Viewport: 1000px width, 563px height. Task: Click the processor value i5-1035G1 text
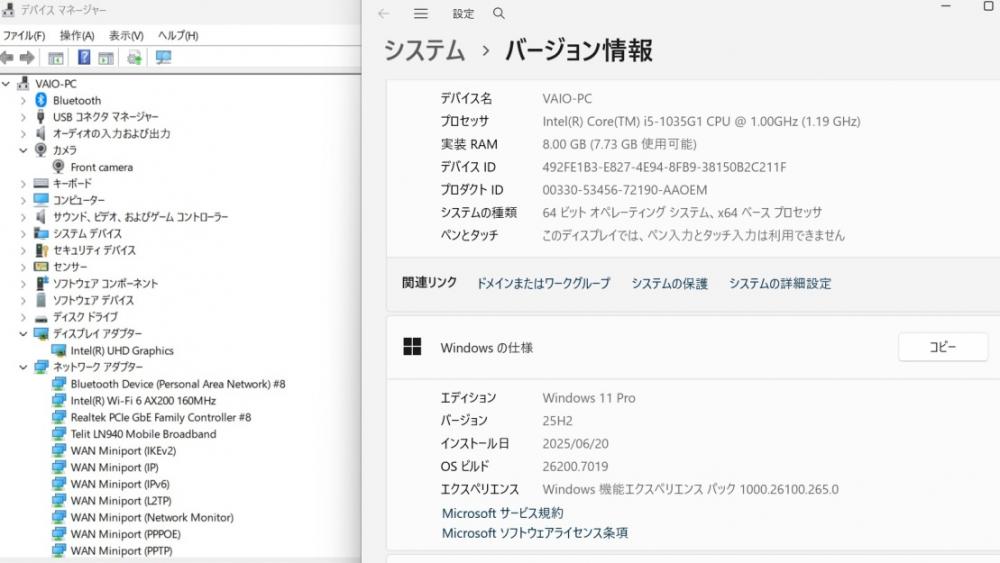pyautogui.click(x=701, y=121)
